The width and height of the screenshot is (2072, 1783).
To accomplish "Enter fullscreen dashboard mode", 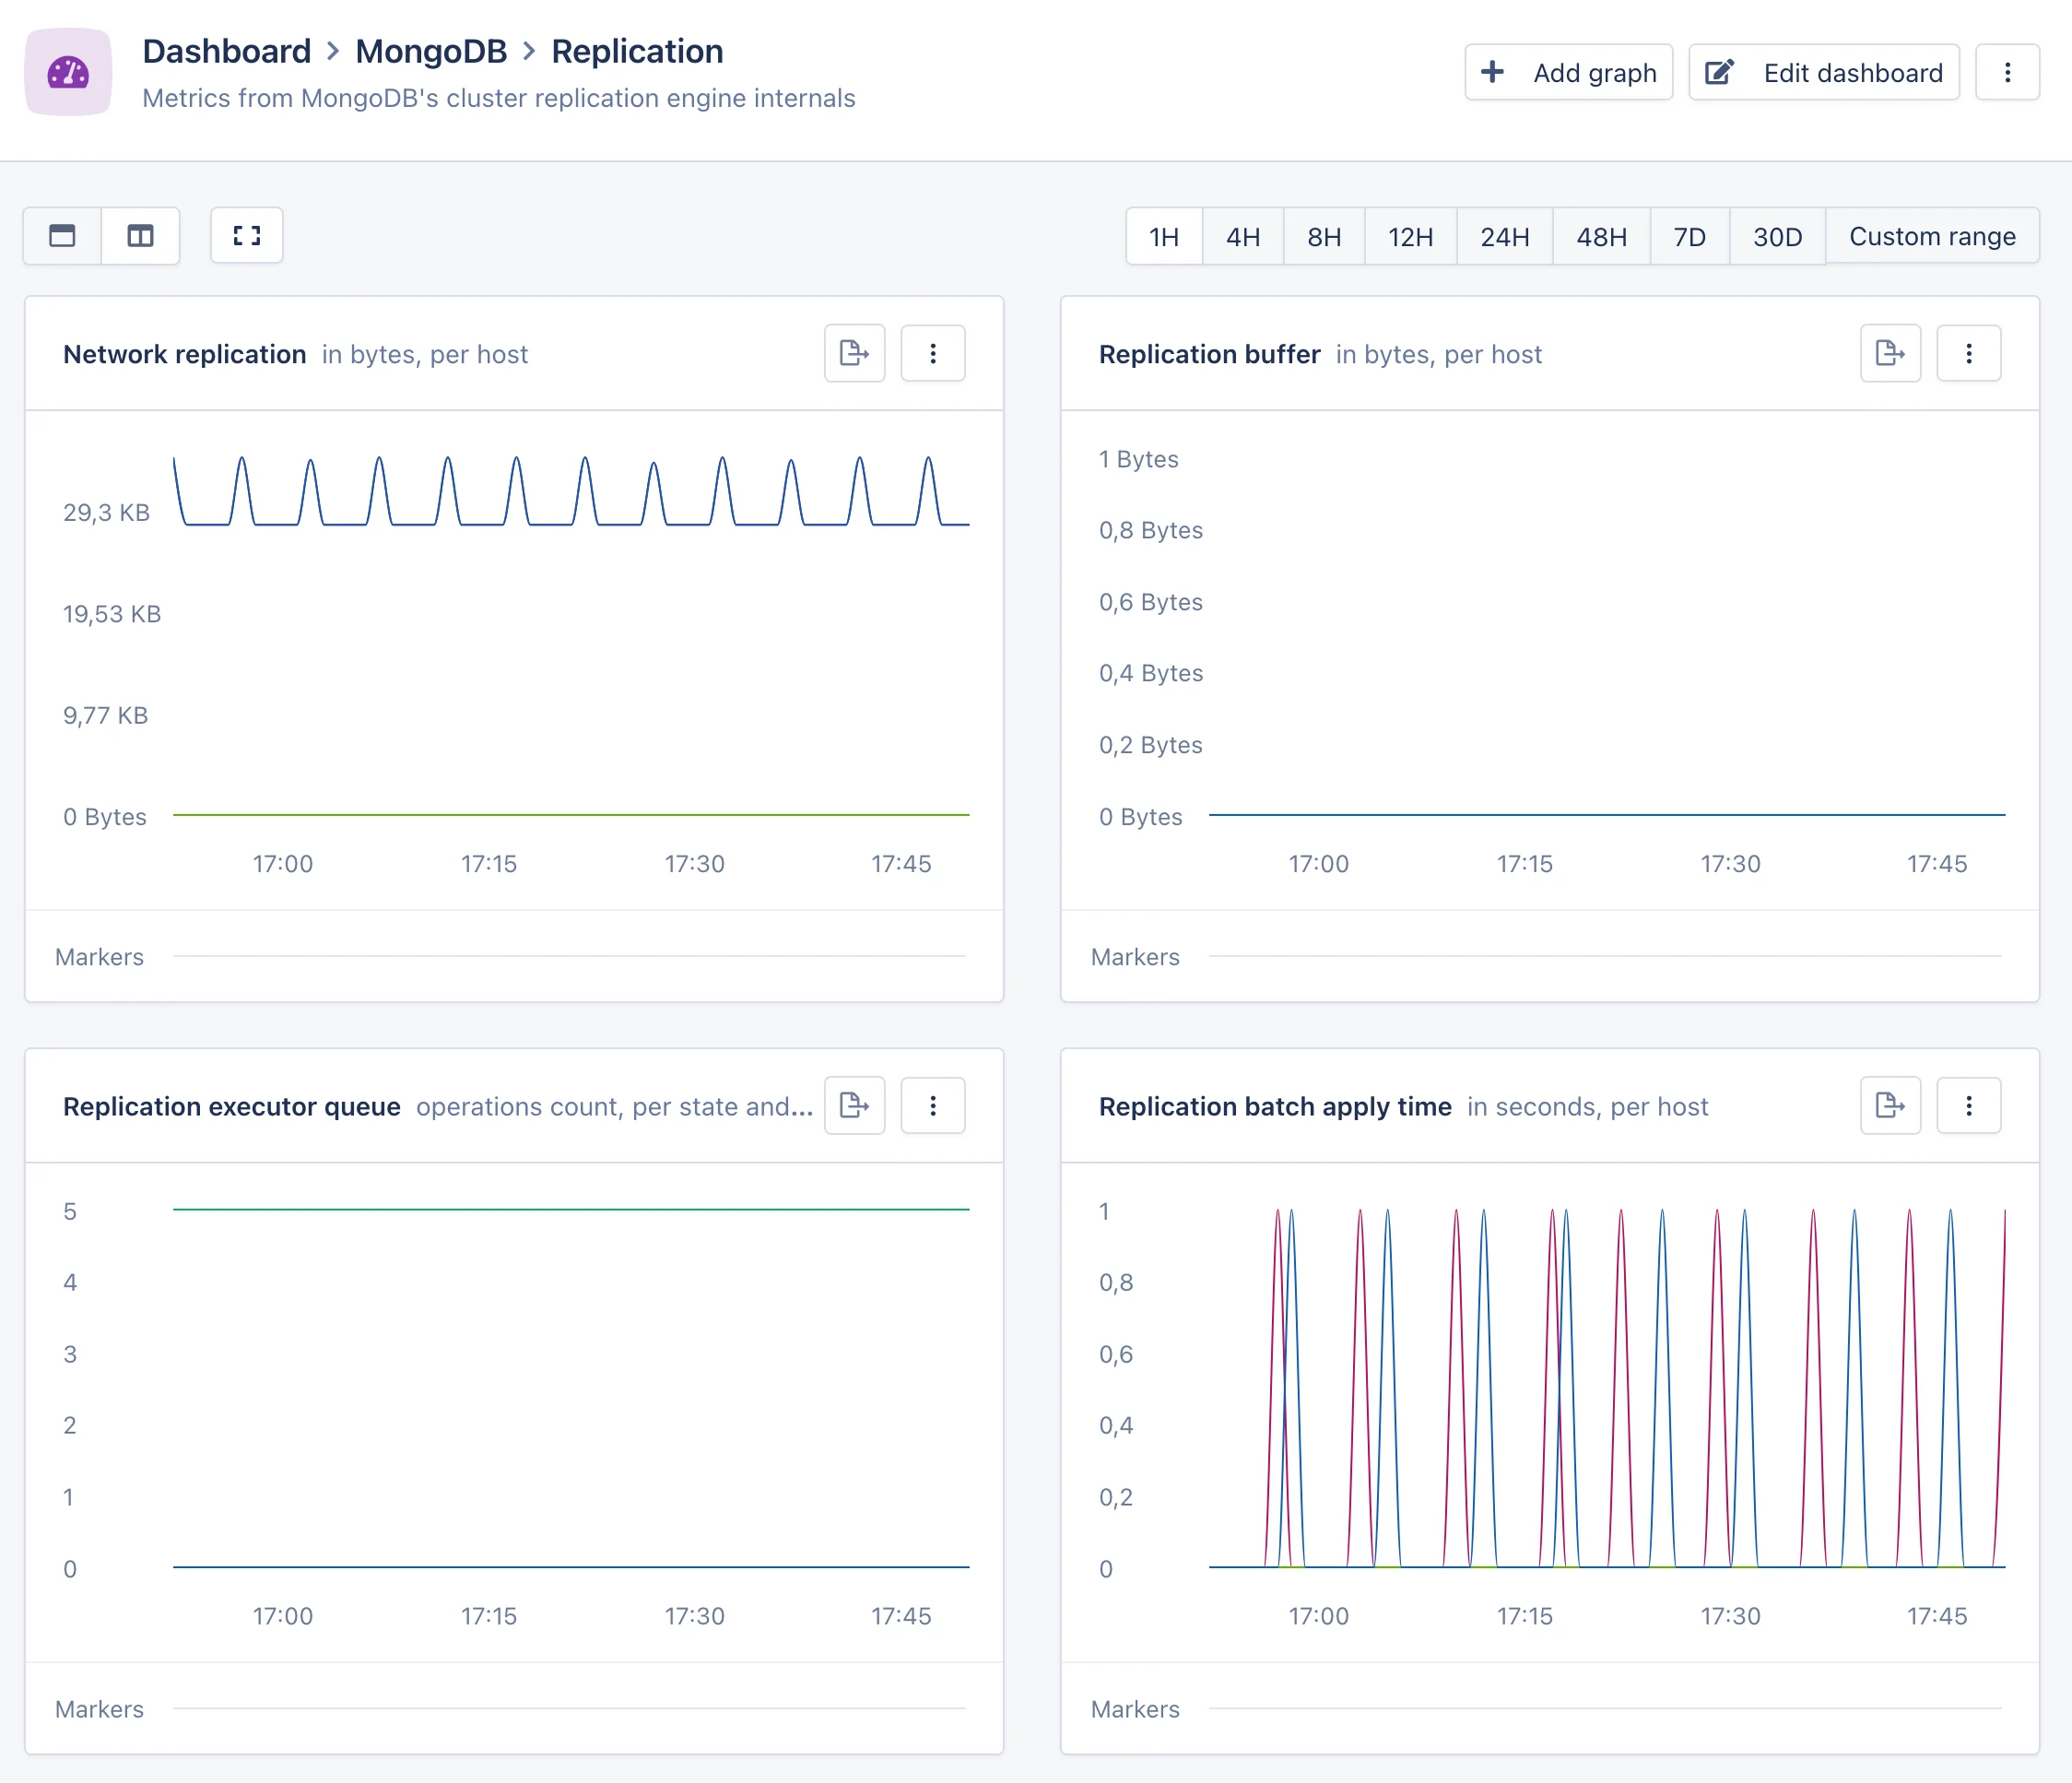I will pos(247,236).
